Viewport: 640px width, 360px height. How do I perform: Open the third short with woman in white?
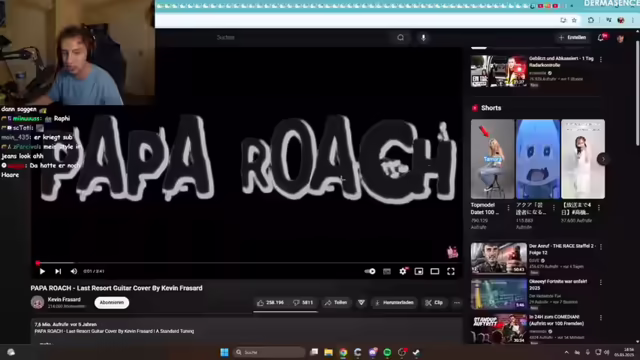click(583, 159)
